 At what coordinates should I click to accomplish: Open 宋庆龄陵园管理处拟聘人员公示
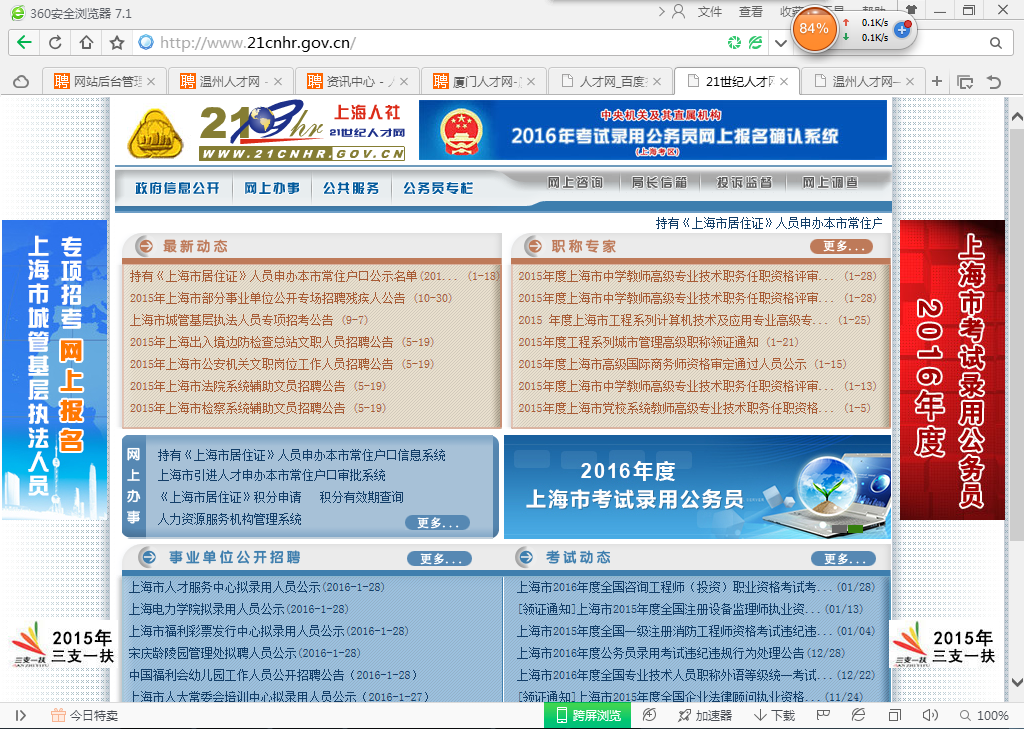212,653
